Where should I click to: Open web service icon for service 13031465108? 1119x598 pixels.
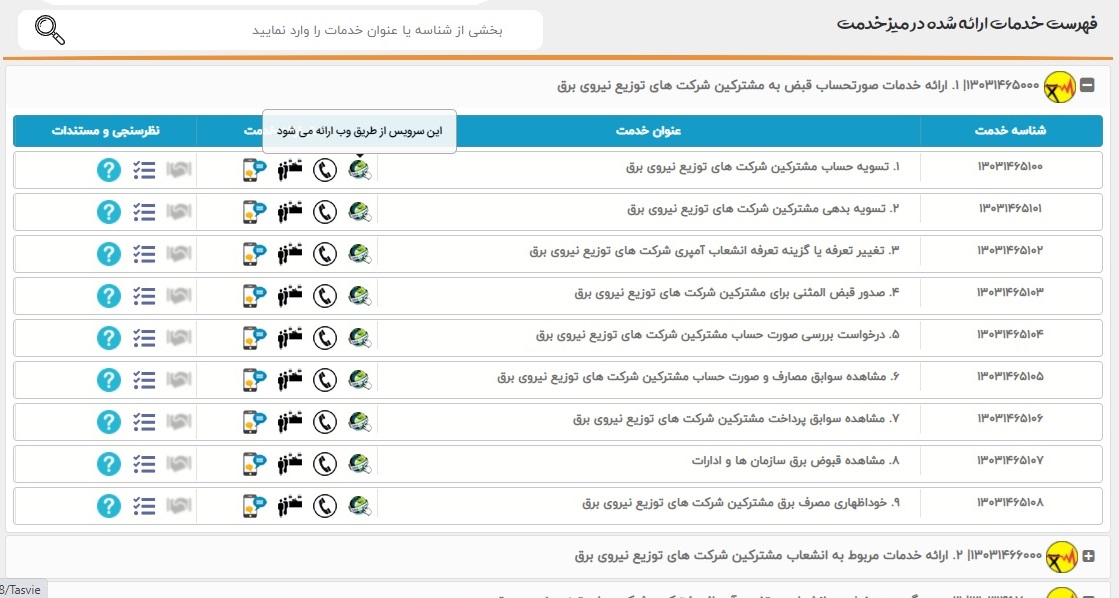pyautogui.click(x=360, y=506)
